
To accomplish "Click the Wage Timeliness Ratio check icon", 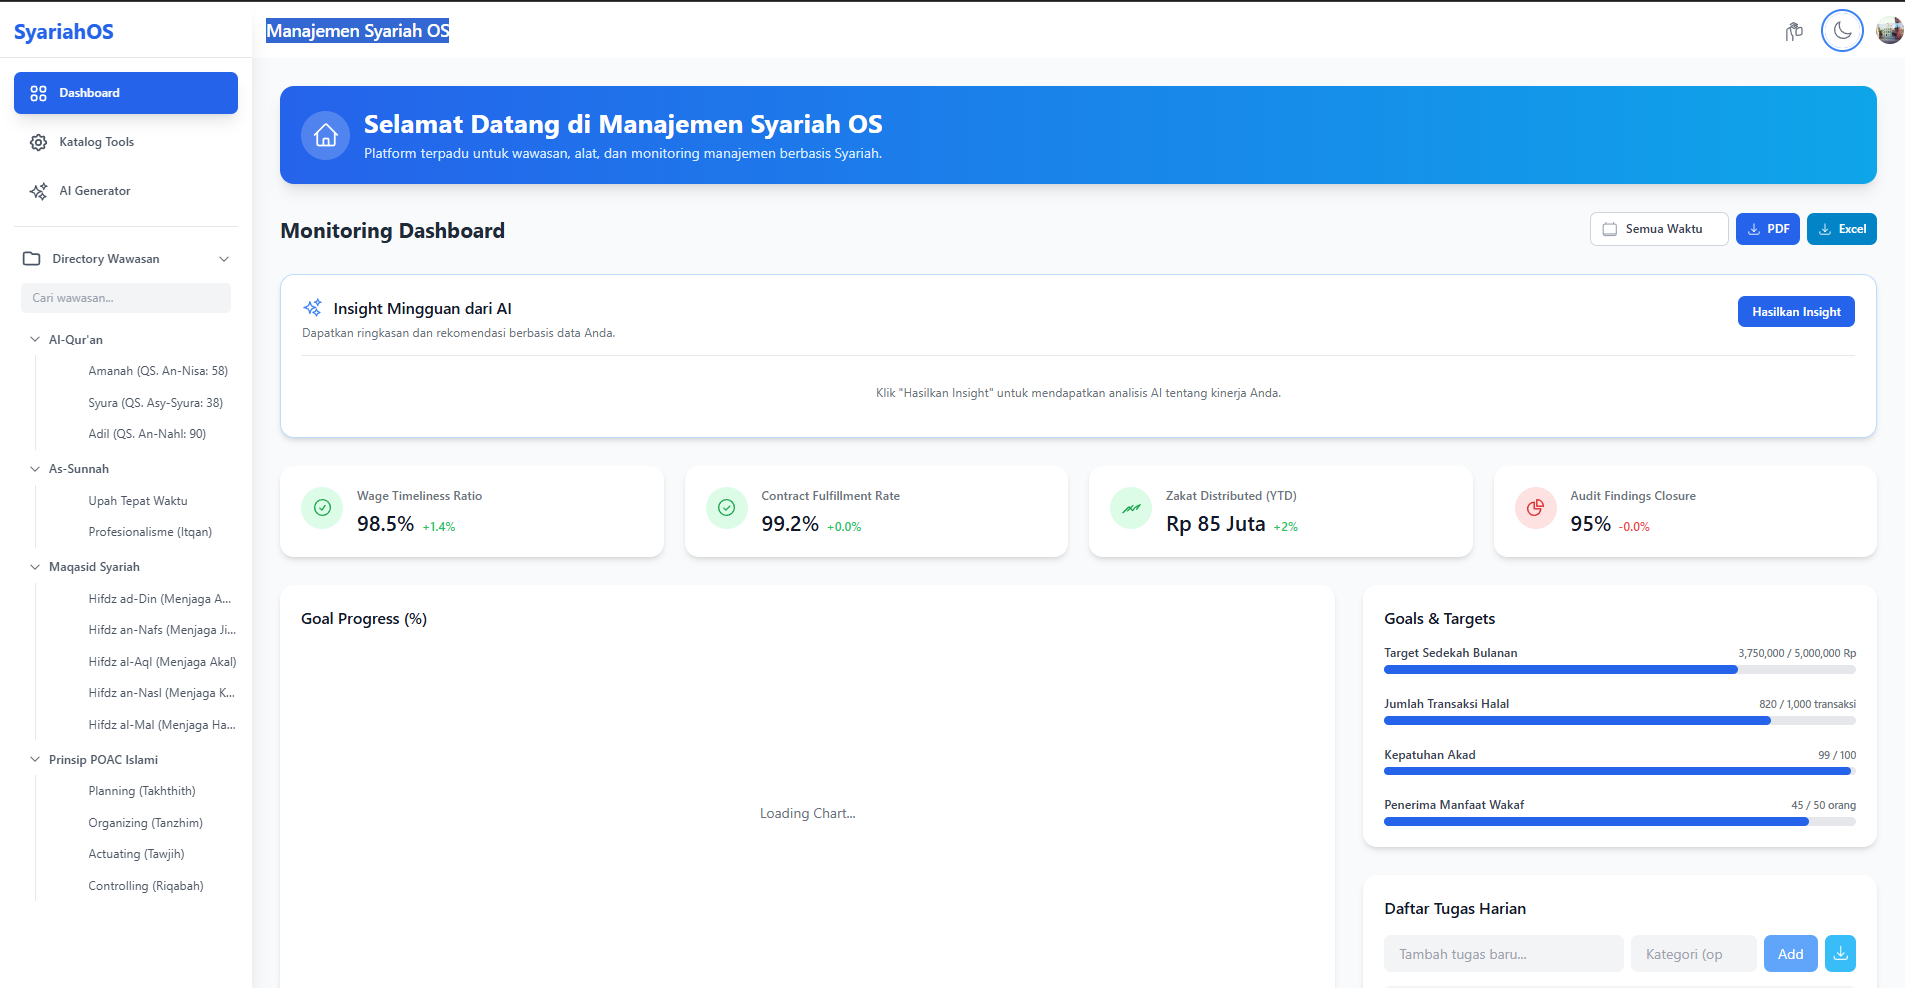I will click(322, 508).
